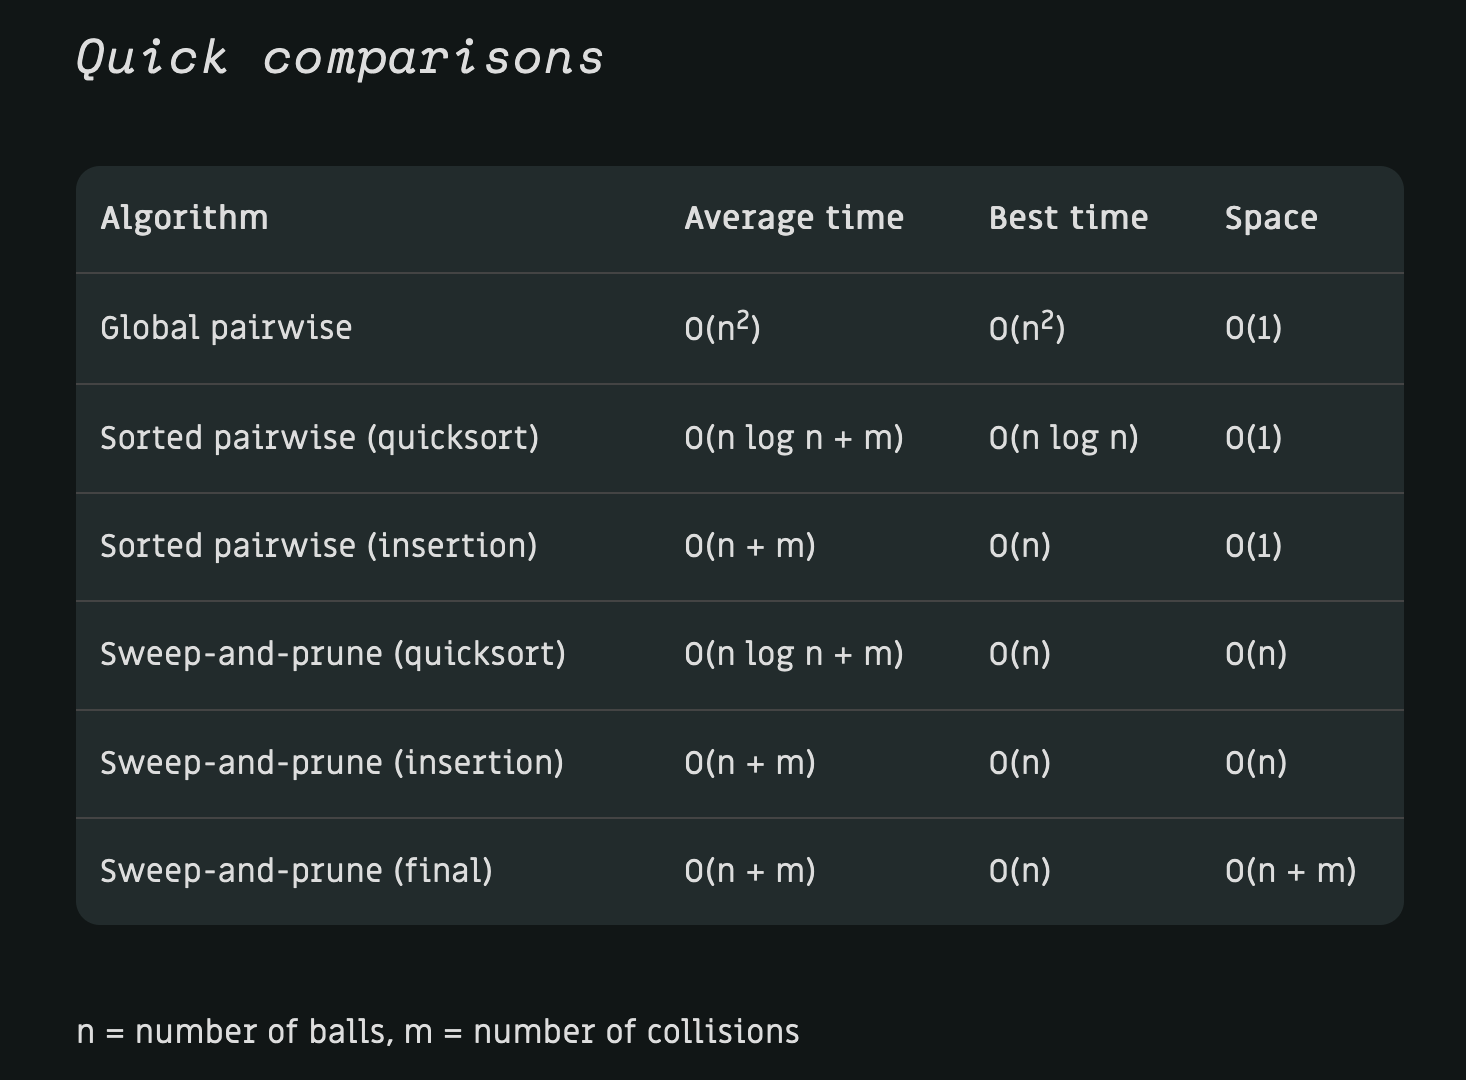Click Sorted pairwise (quicksort) best time O(n log n)
Image resolution: width=1466 pixels, height=1080 pixels.
1063,438
